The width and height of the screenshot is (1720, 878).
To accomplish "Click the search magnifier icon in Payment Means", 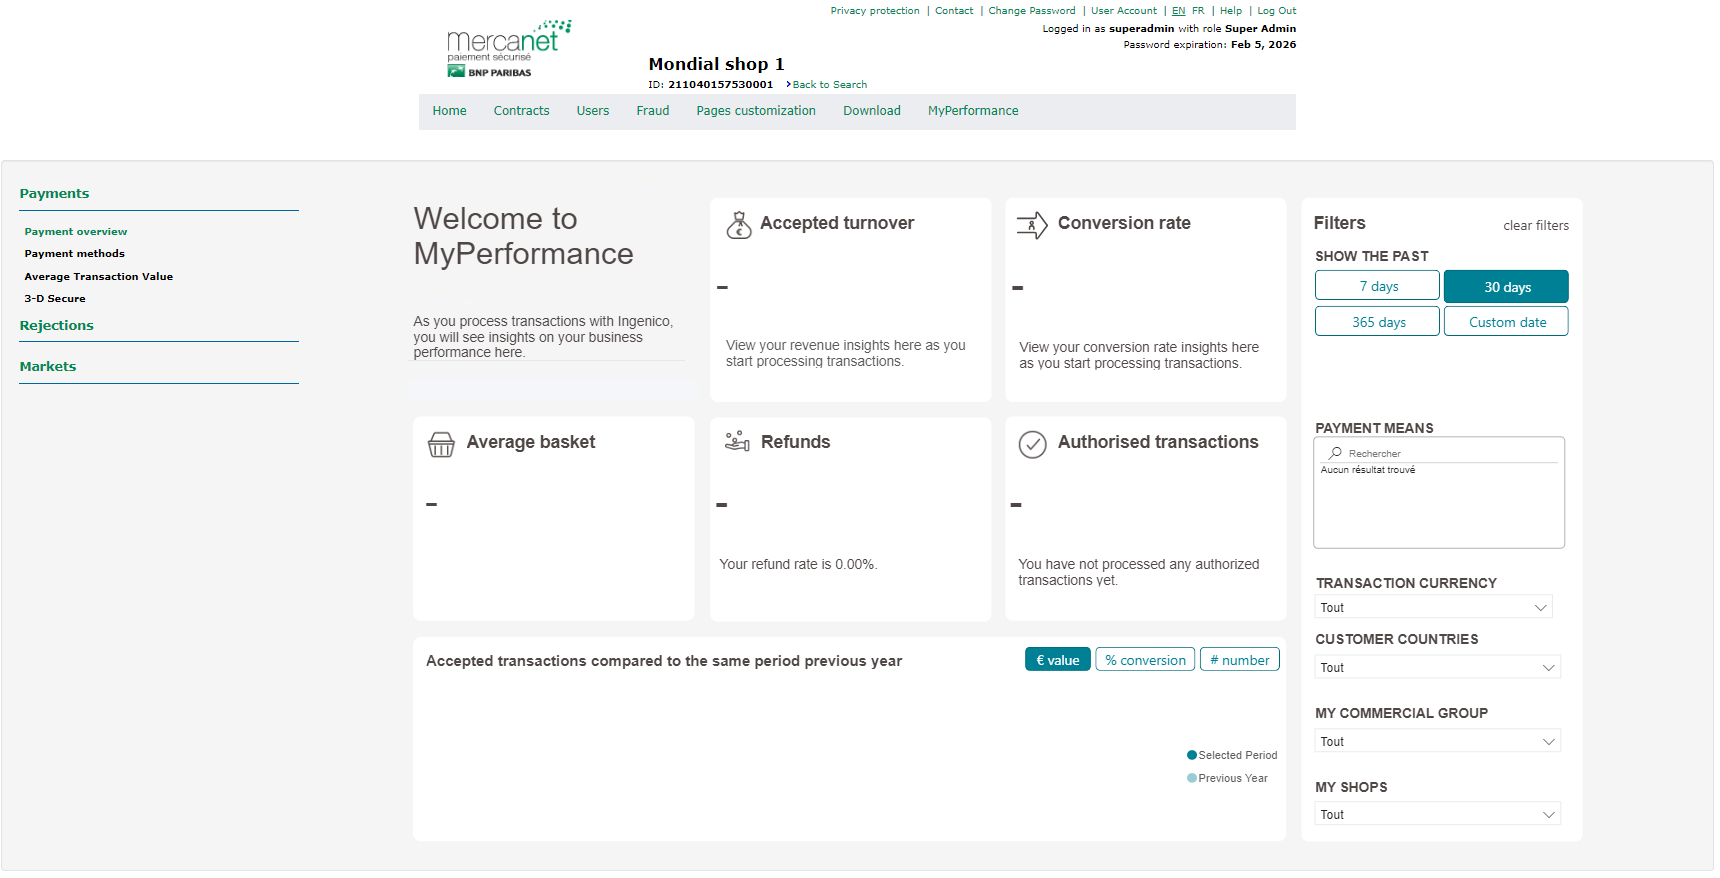I will tap(1335, 453).
